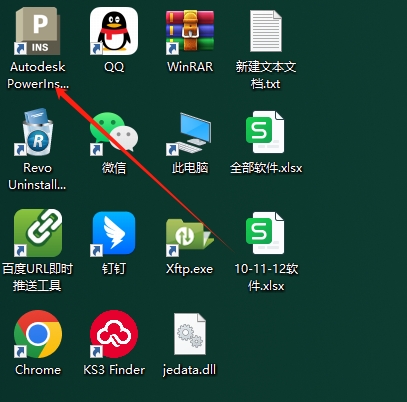407x402 pixels.
Task: Select the 新建文本文档.txt file icon
Action: tap(266, 31)
